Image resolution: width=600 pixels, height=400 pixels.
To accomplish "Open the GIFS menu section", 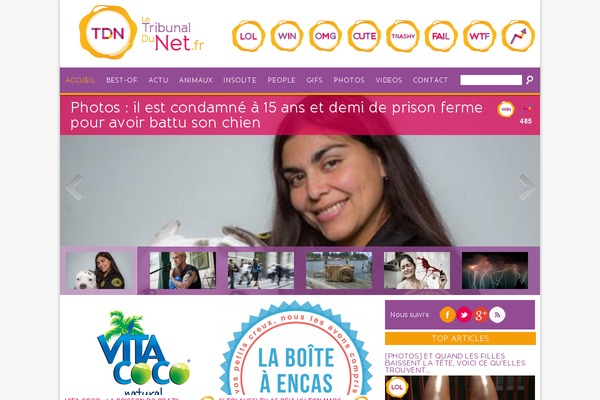I will (315, 80).
